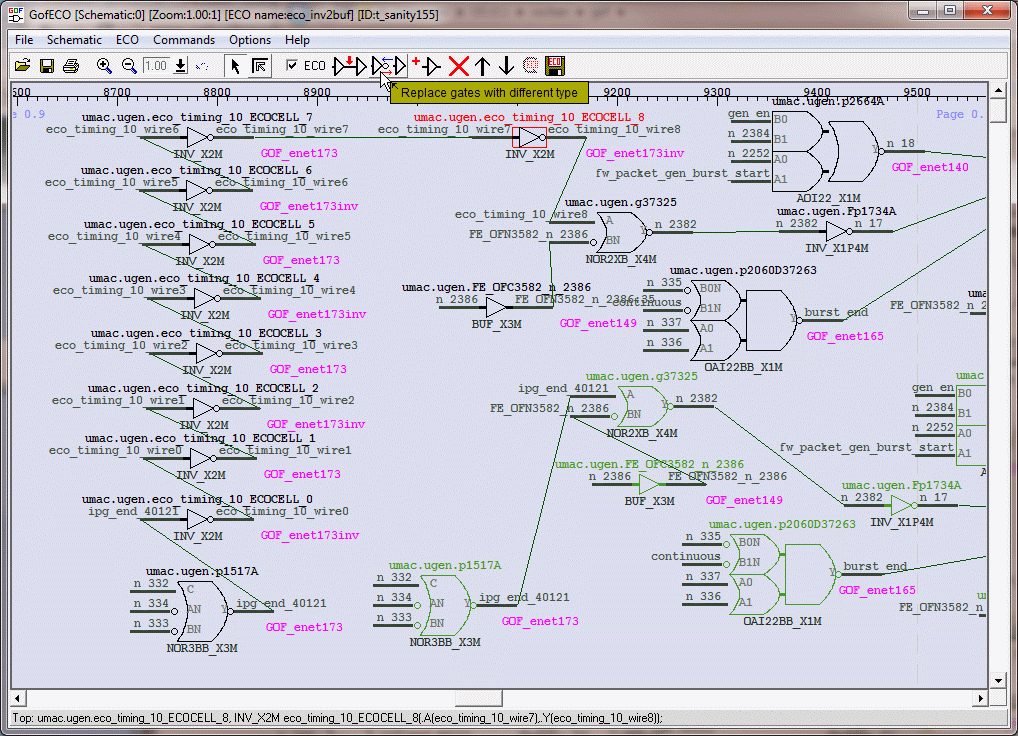Click Replace gates with different type tool
The image size is (1018, 736).
[x=388, y=66]
